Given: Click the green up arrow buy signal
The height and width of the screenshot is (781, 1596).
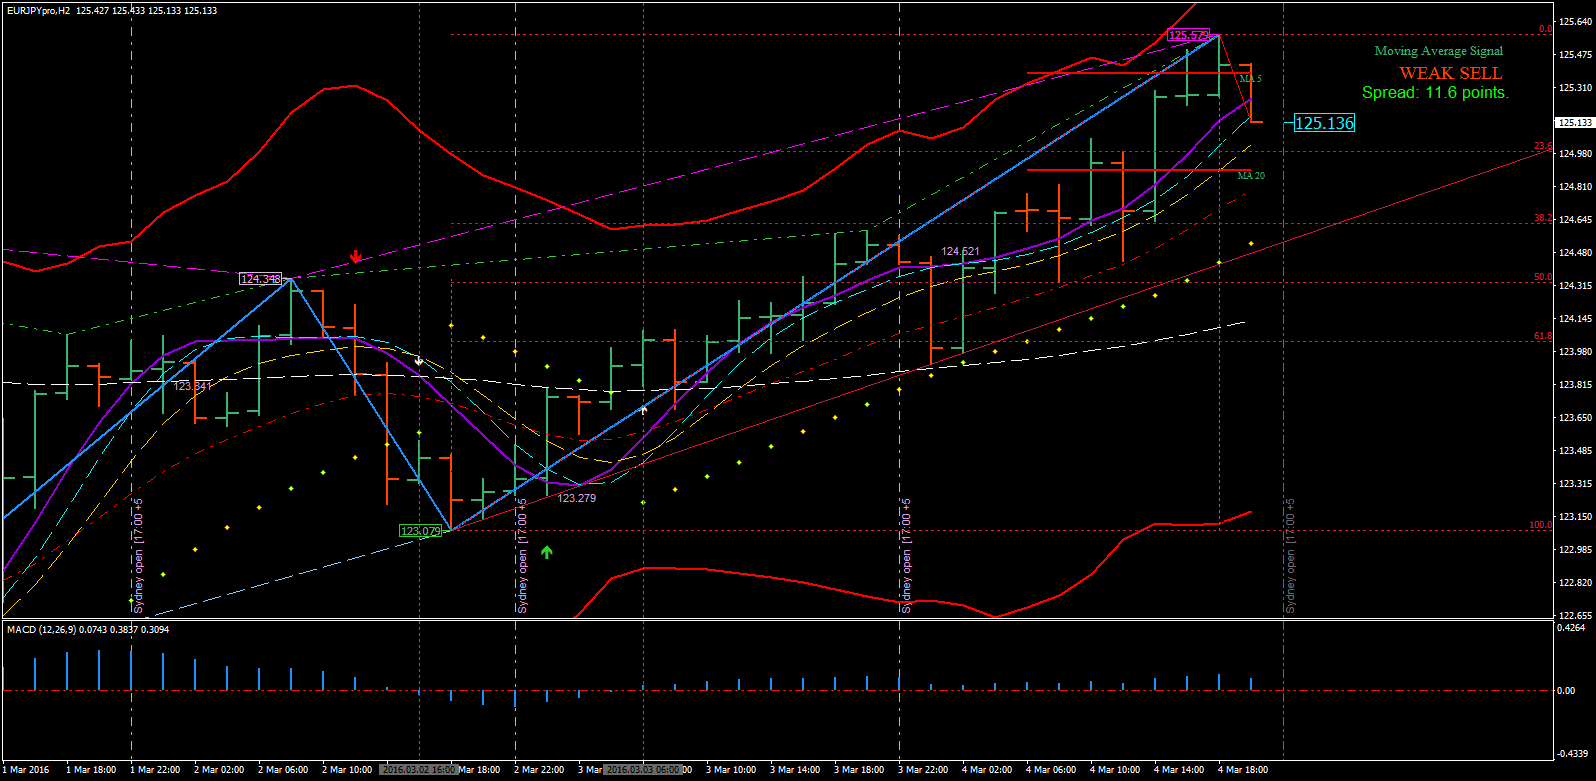Looking at the screenshot, I should pyautogui.click(x=547, y=551).
